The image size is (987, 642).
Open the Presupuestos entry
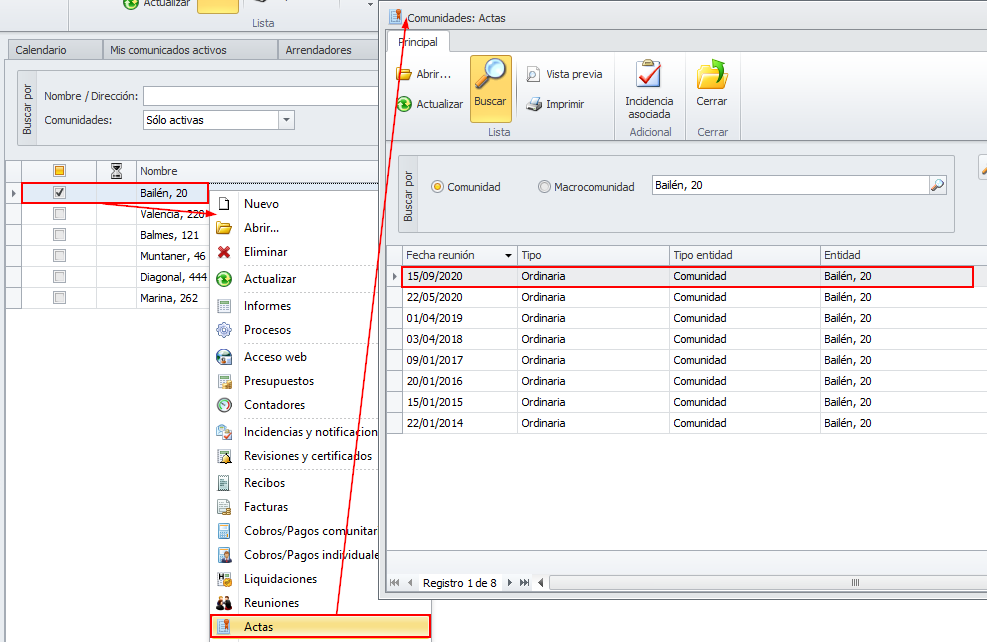(x=279, y=381)
